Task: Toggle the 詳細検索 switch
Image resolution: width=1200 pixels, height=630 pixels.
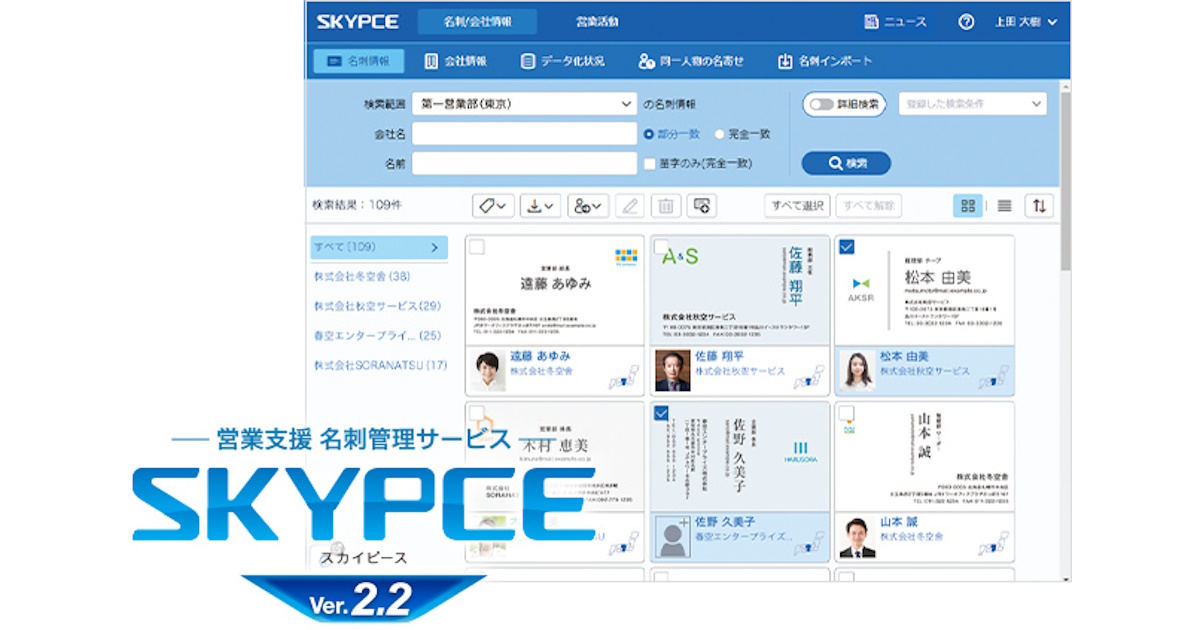Action: click(x=821, y=103)
